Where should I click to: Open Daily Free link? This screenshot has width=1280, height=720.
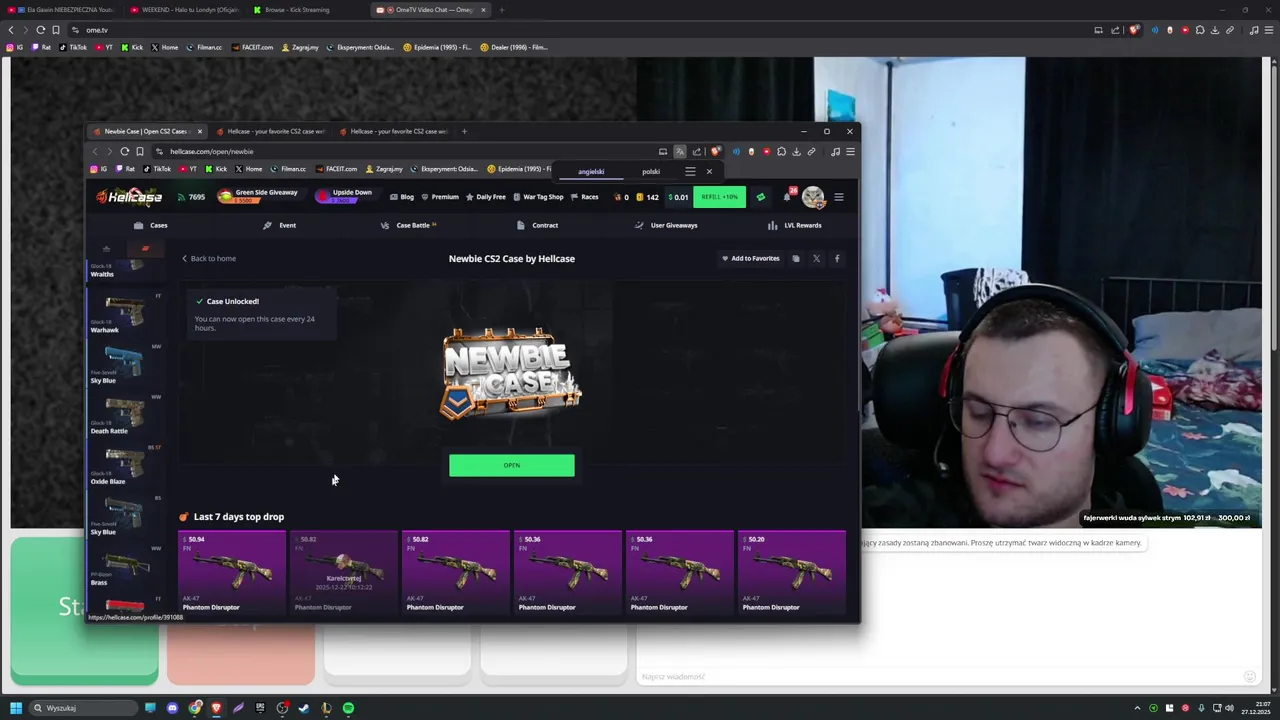click(486, 197)
